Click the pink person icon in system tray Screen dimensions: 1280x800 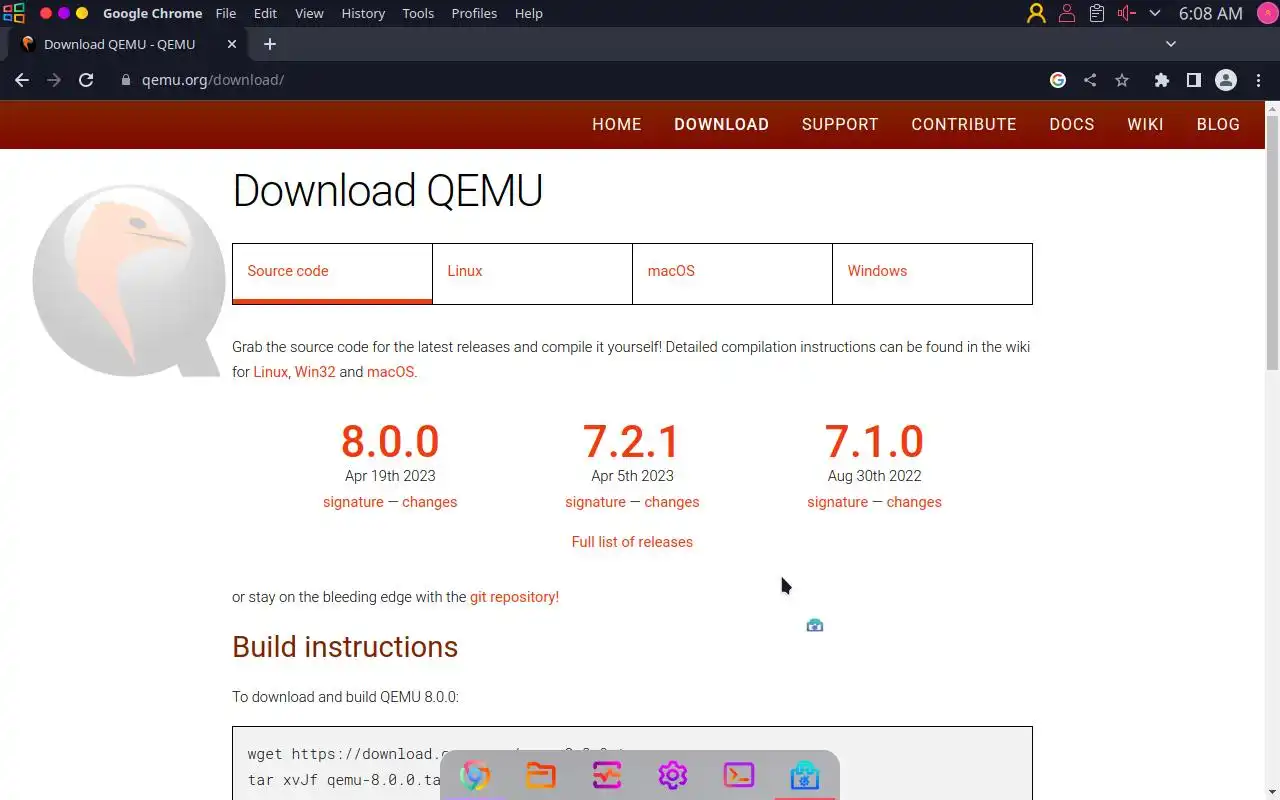pyautogui.click(x=1067, y=13)
